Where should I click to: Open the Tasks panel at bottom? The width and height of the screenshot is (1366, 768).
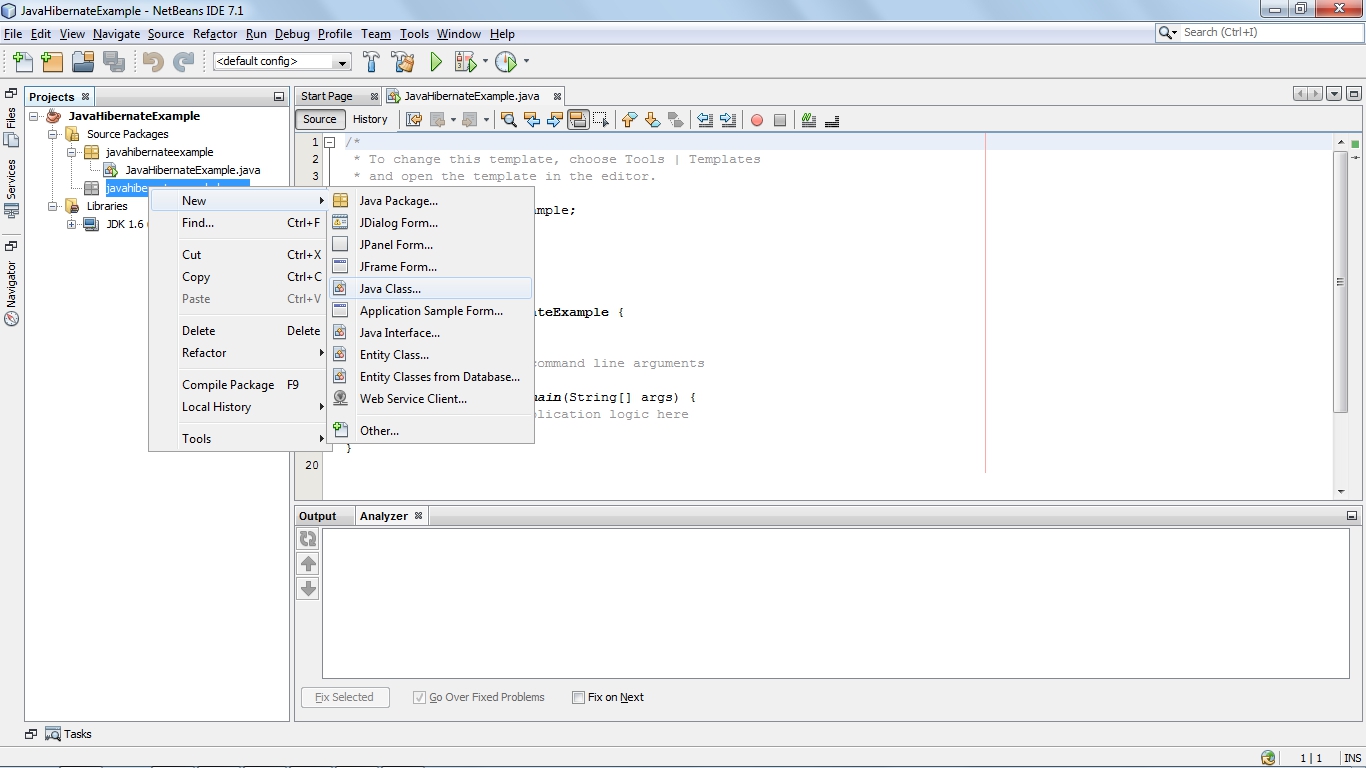[68, 734]
